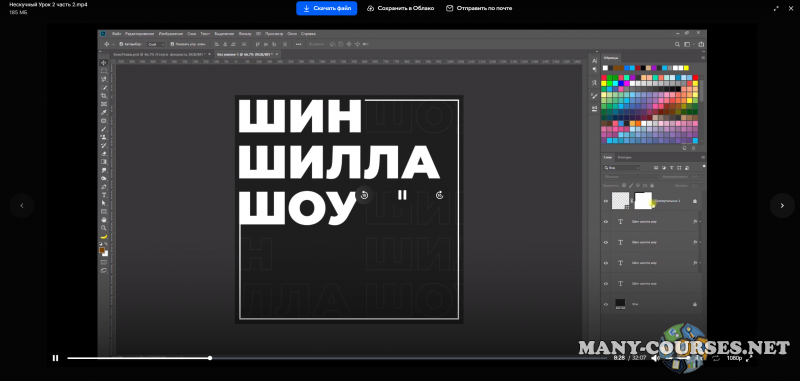800x381 pixels.
Task: Open the playback speed selector
Action: (x=700, y=358)
